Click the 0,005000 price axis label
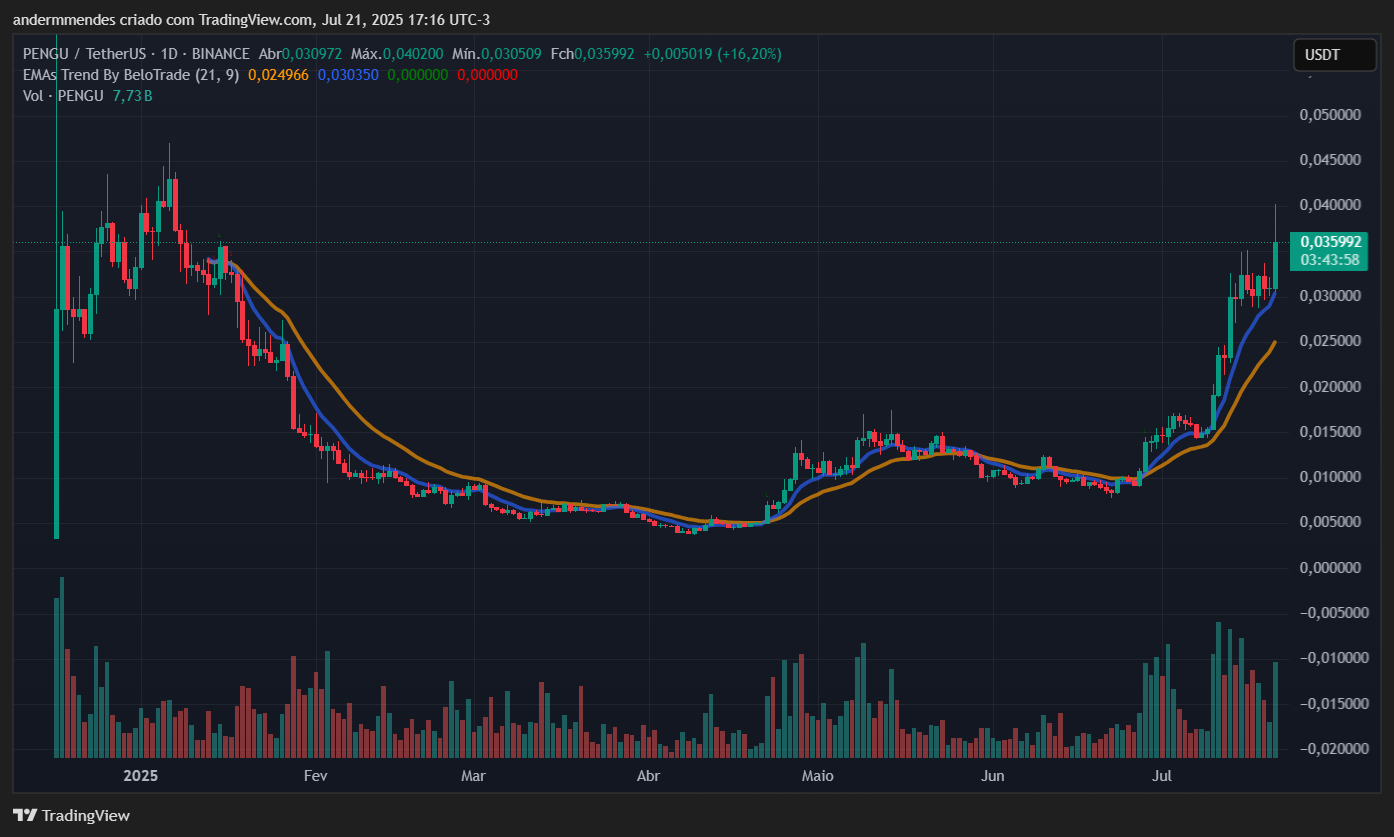The height and width of the screenshot is (837, 1394). (x=1329, y=522)
